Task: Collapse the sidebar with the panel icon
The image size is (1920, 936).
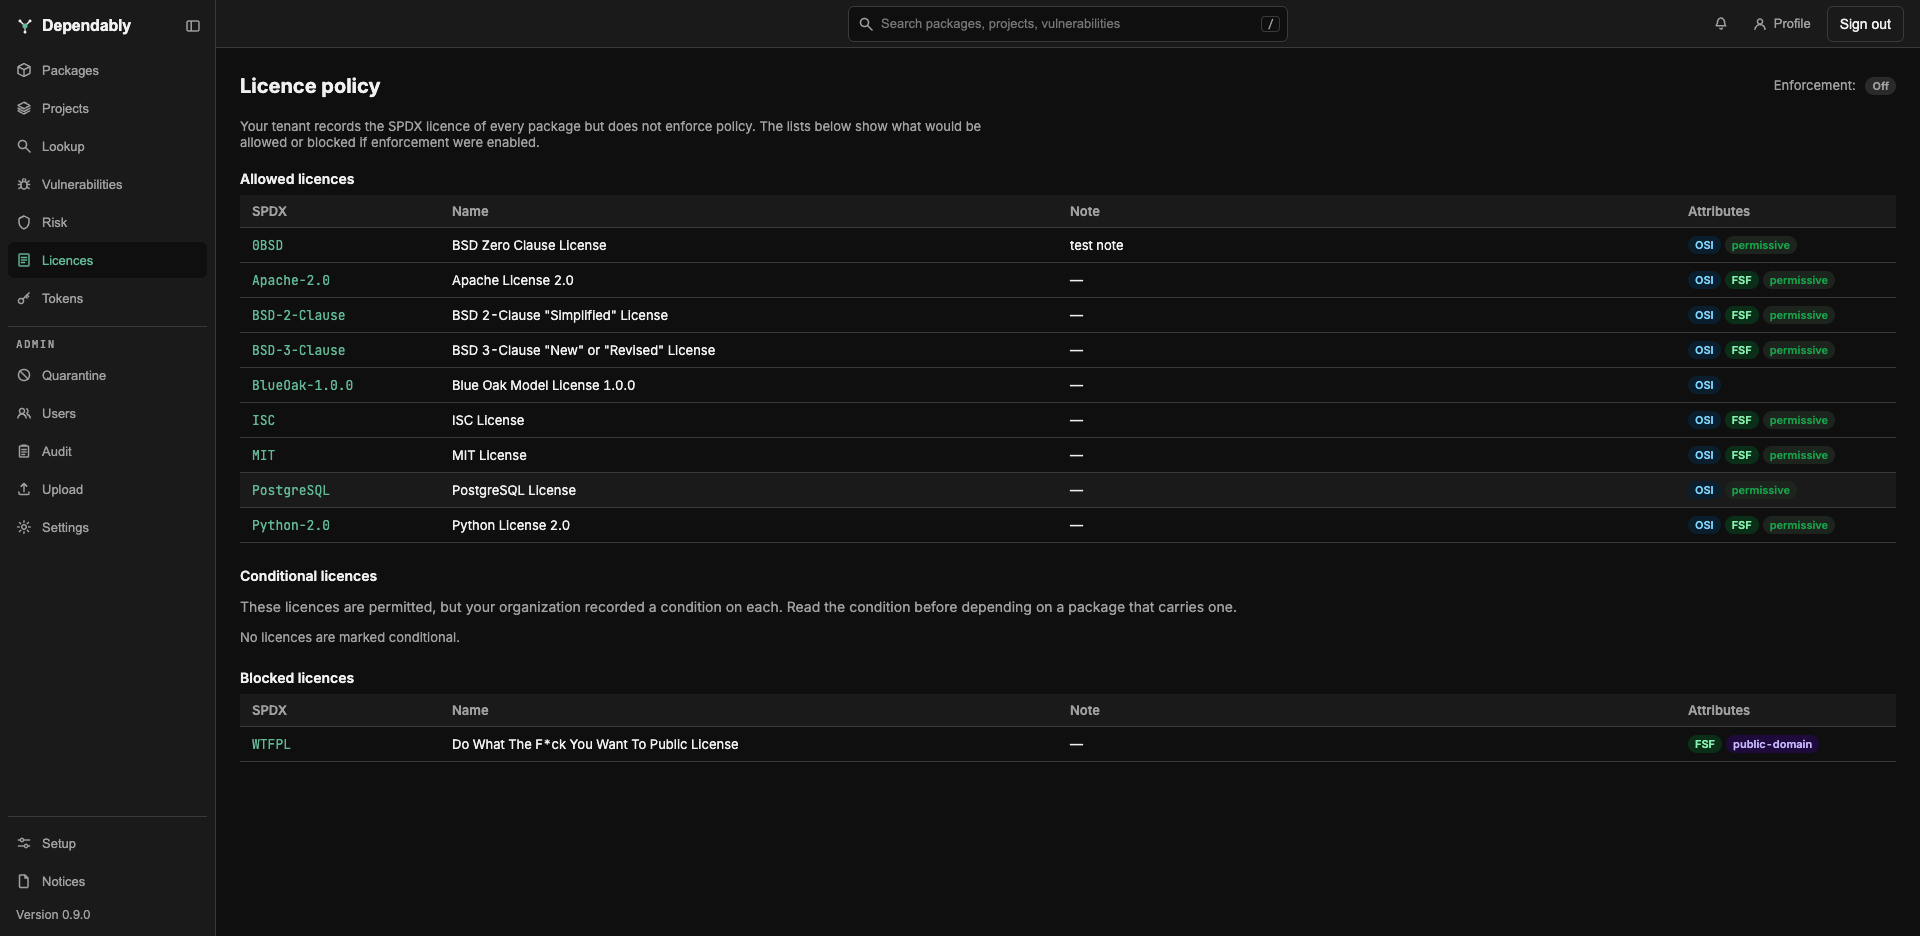Action: tap(193, 26)
